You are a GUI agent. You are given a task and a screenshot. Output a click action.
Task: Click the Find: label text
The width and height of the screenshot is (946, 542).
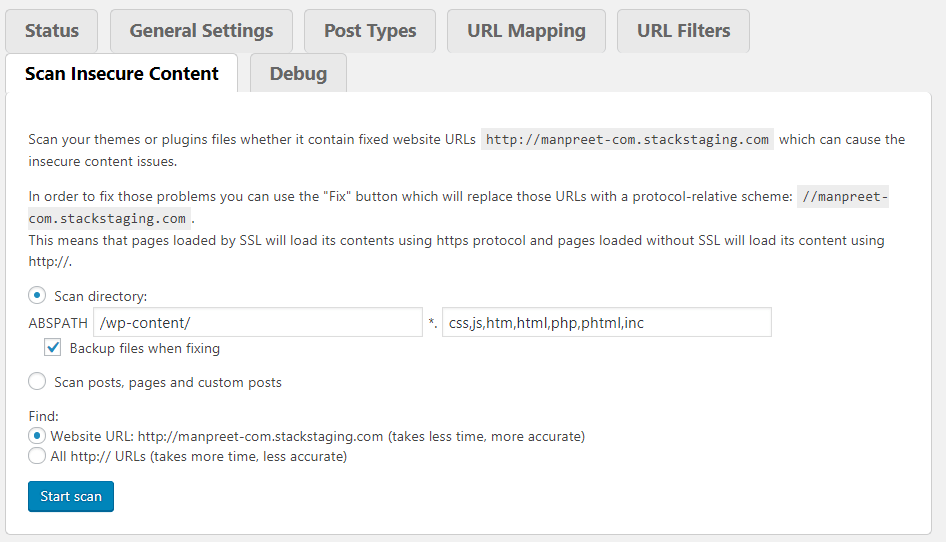point(43,416)
